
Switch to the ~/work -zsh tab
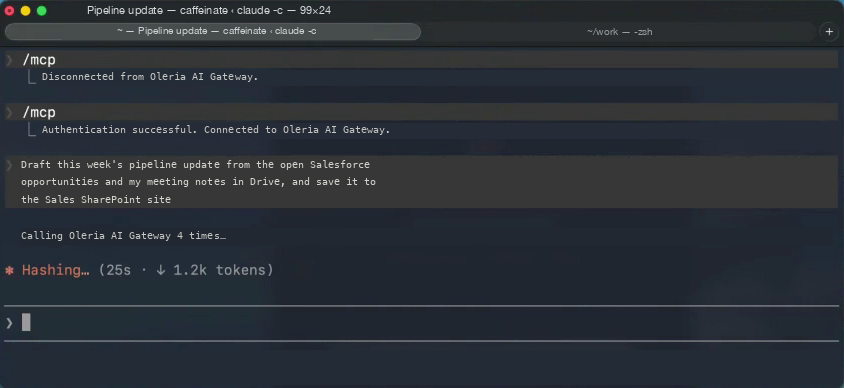(619, 32)
